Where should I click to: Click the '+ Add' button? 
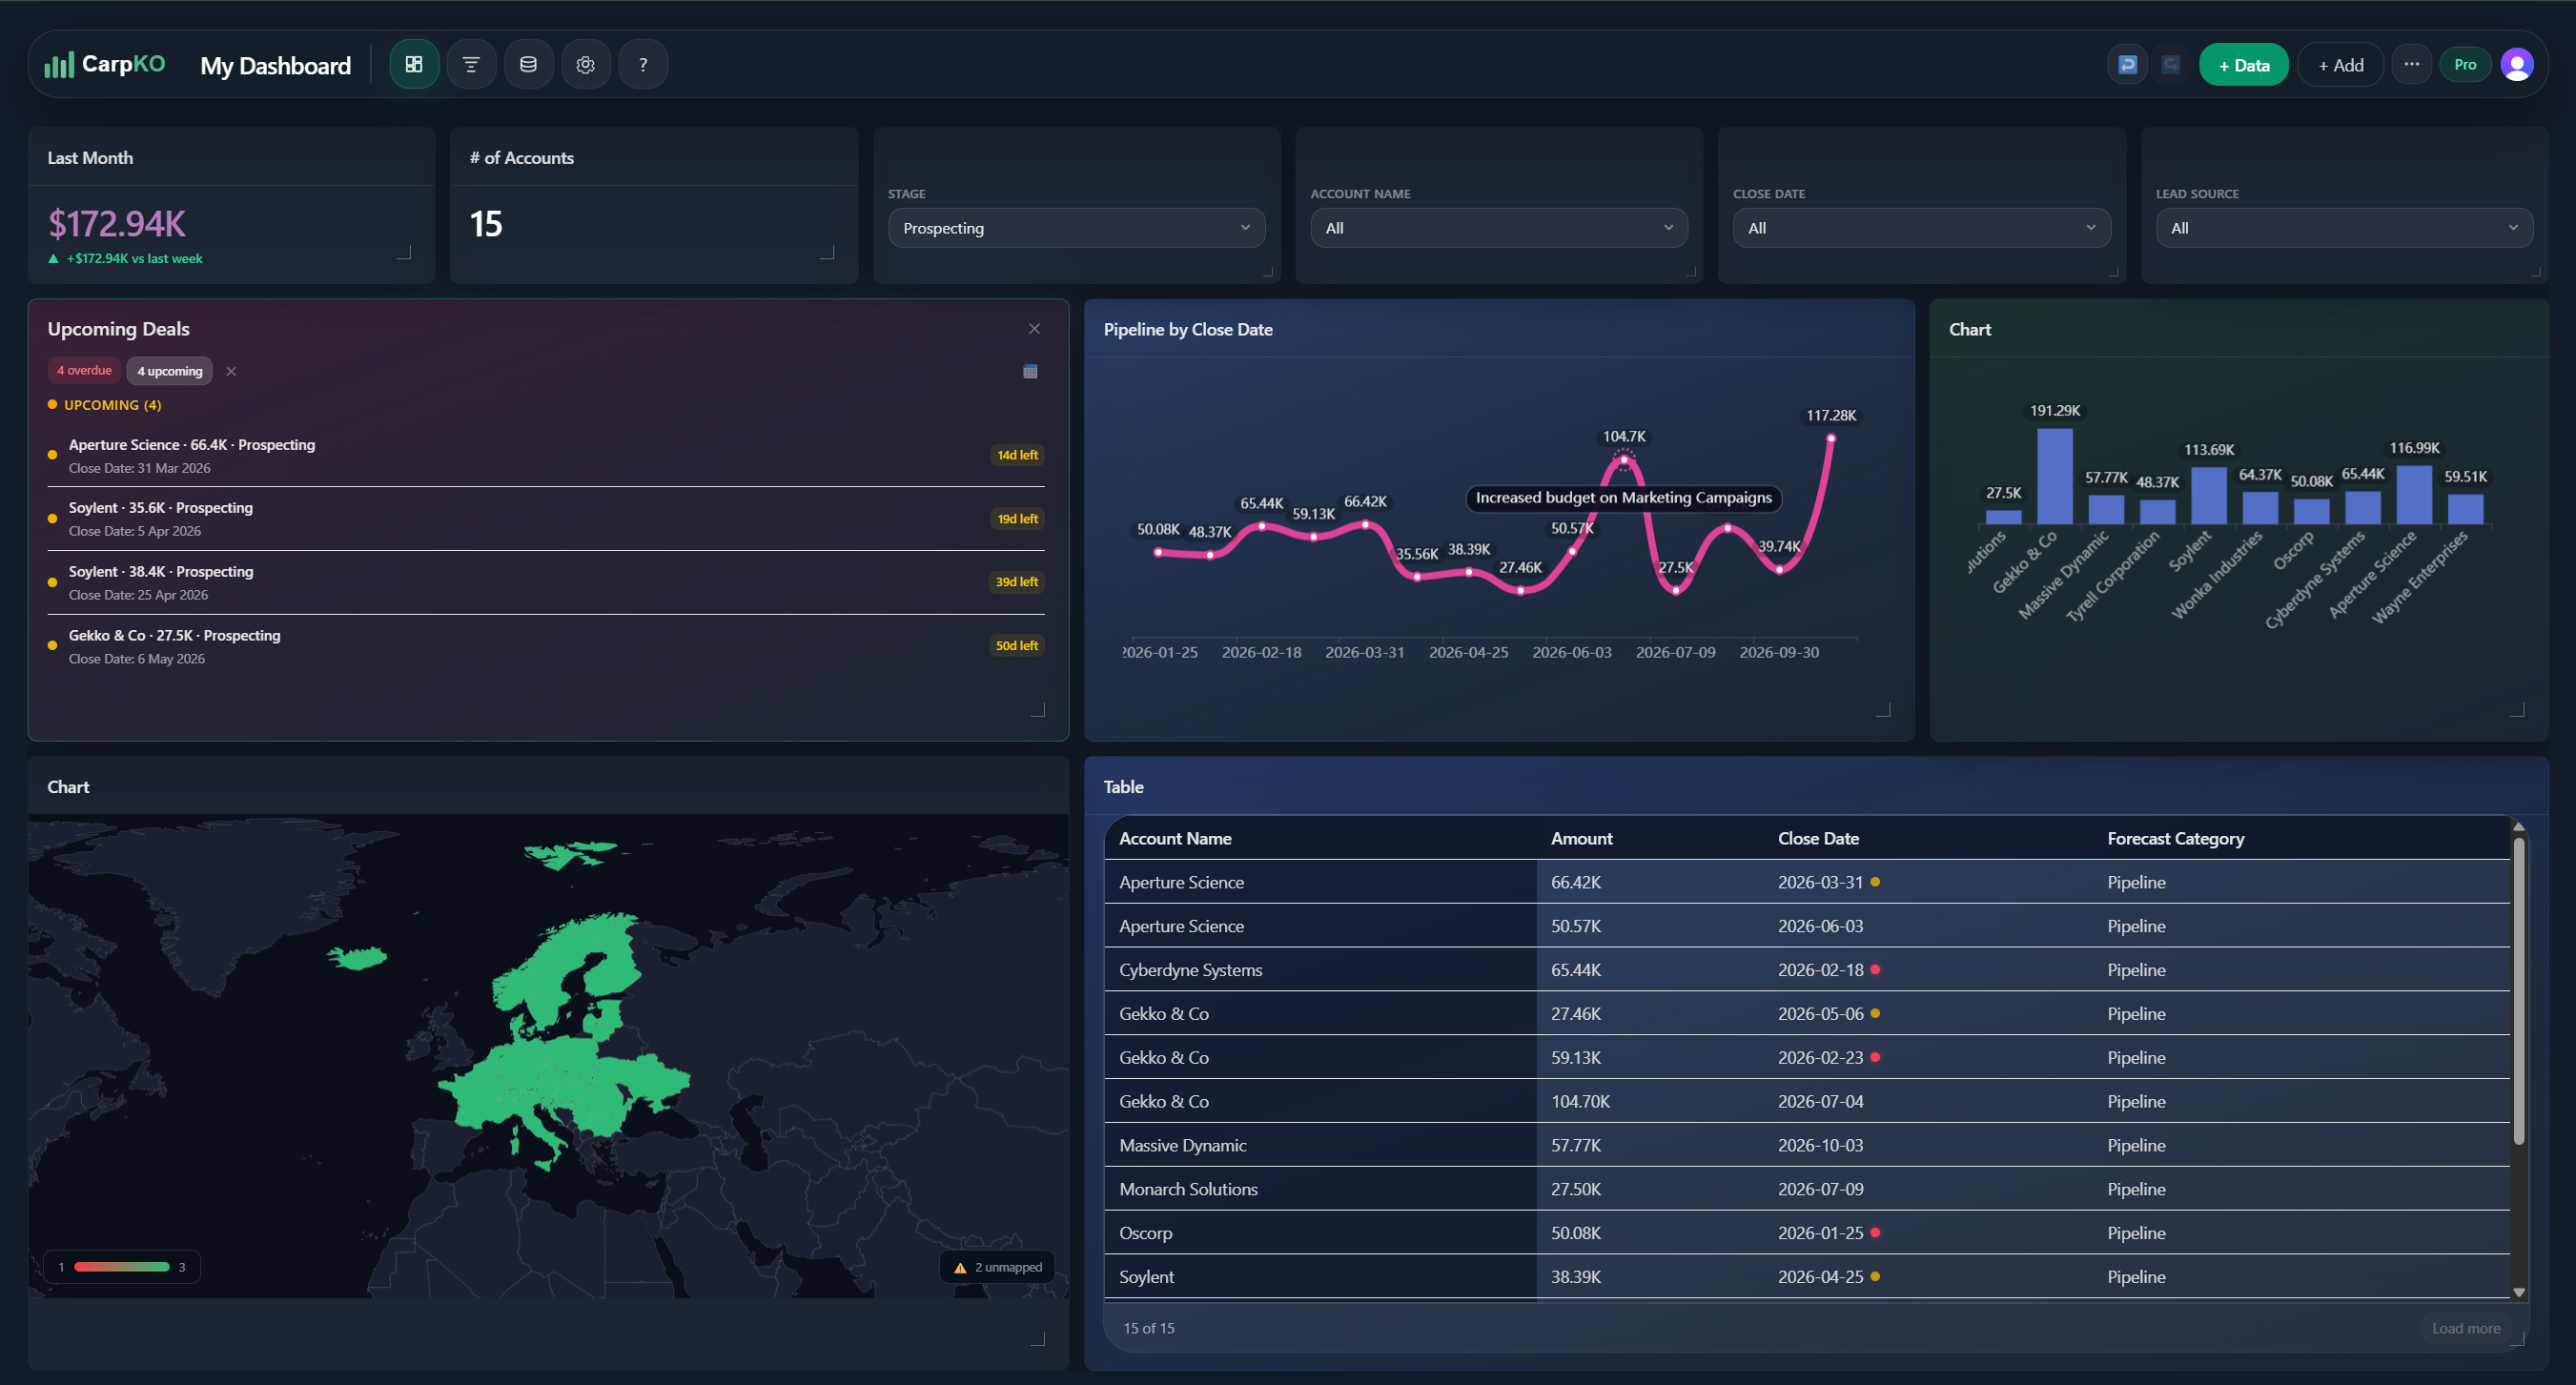click(2340, 65)
